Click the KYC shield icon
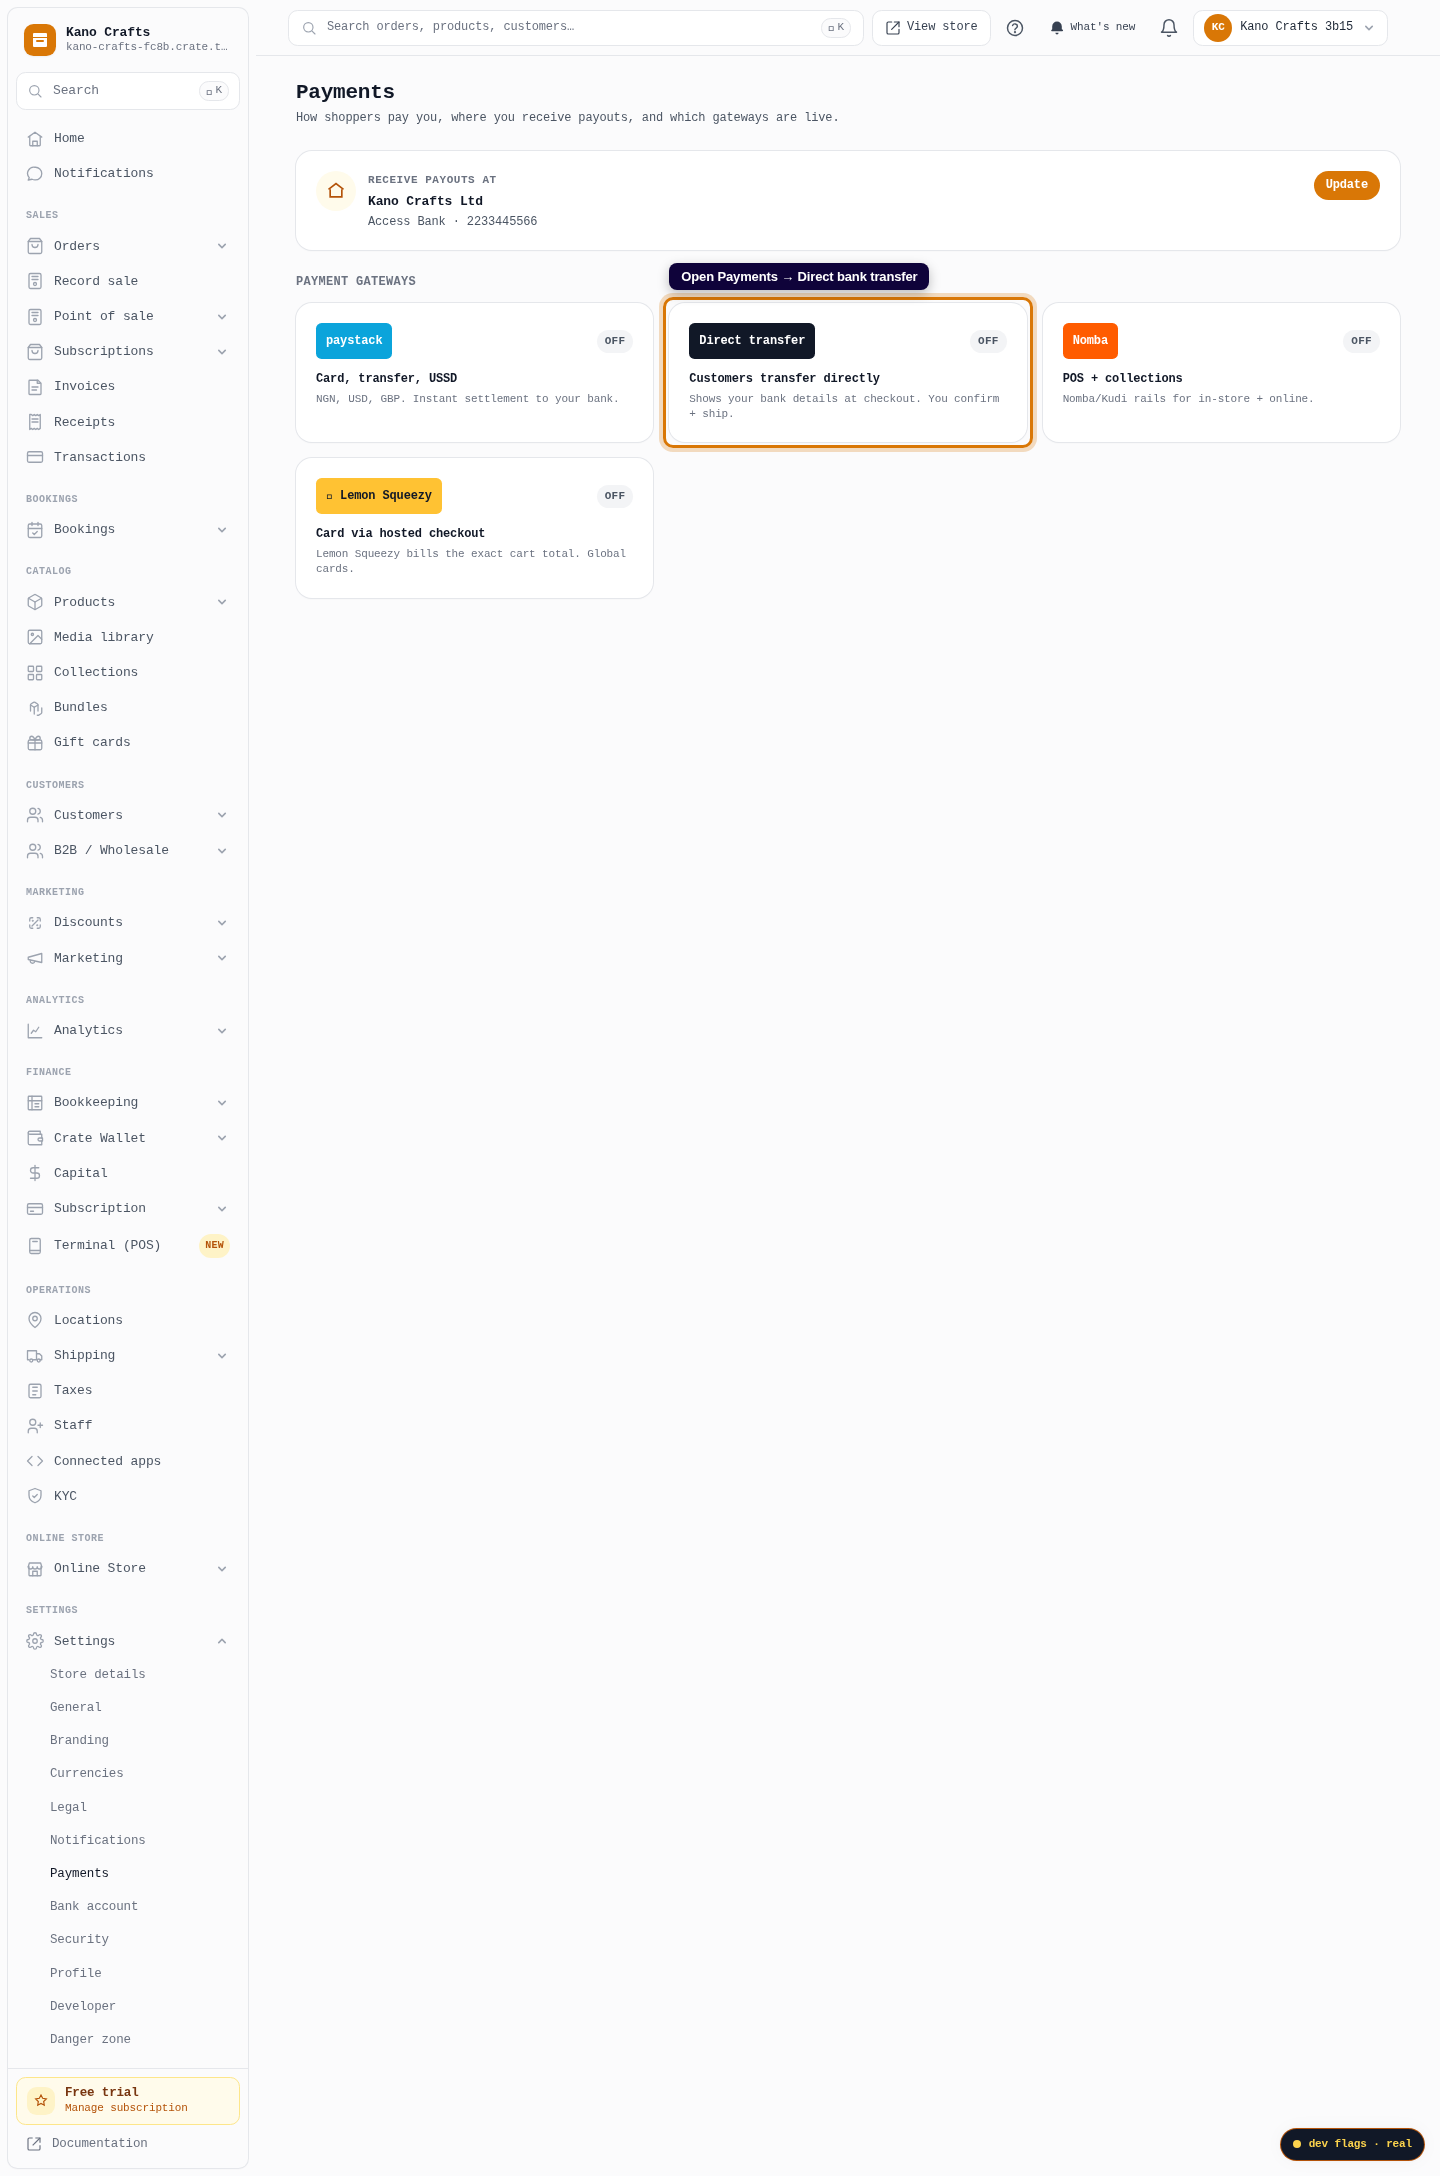The height and width of the screenshot is (2176, 1440). 35,1496
